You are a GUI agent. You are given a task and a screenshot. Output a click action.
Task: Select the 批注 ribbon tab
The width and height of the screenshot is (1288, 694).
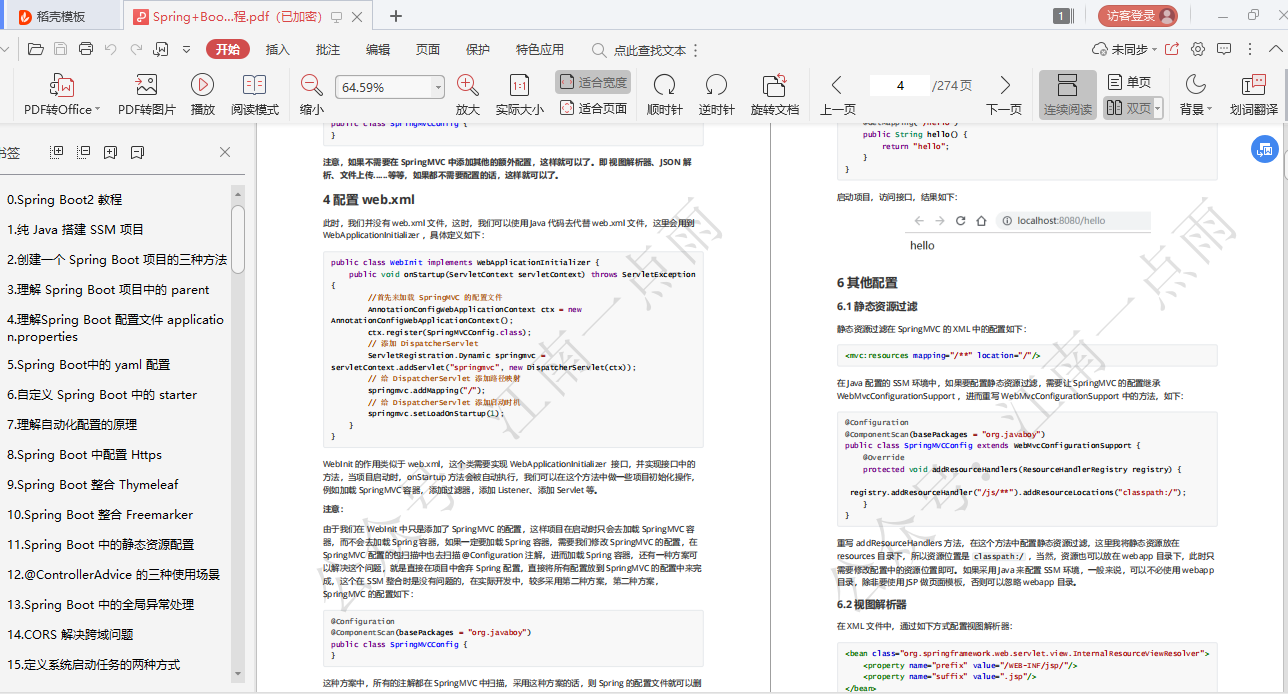[x=327, y=50]
